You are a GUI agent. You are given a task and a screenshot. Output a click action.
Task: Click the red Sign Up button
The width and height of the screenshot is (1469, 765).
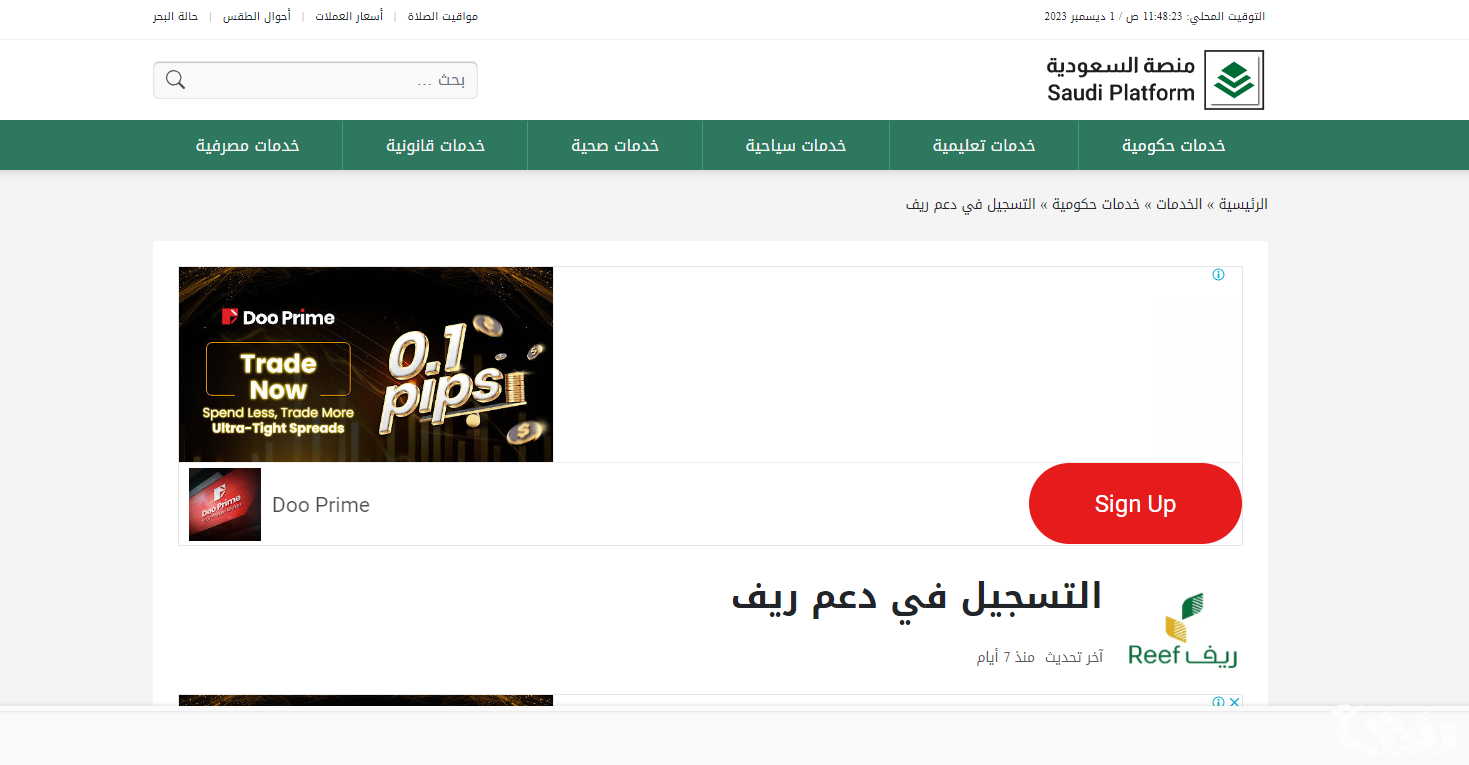(1135, 504)
